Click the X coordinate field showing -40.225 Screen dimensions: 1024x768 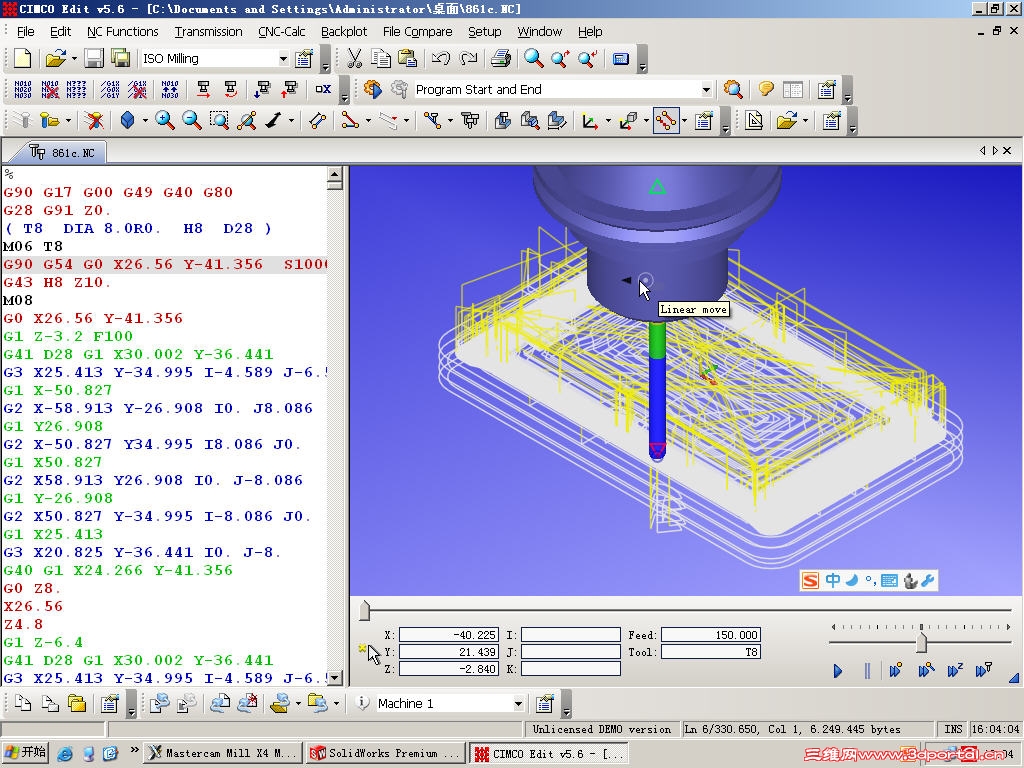[449, 635]
